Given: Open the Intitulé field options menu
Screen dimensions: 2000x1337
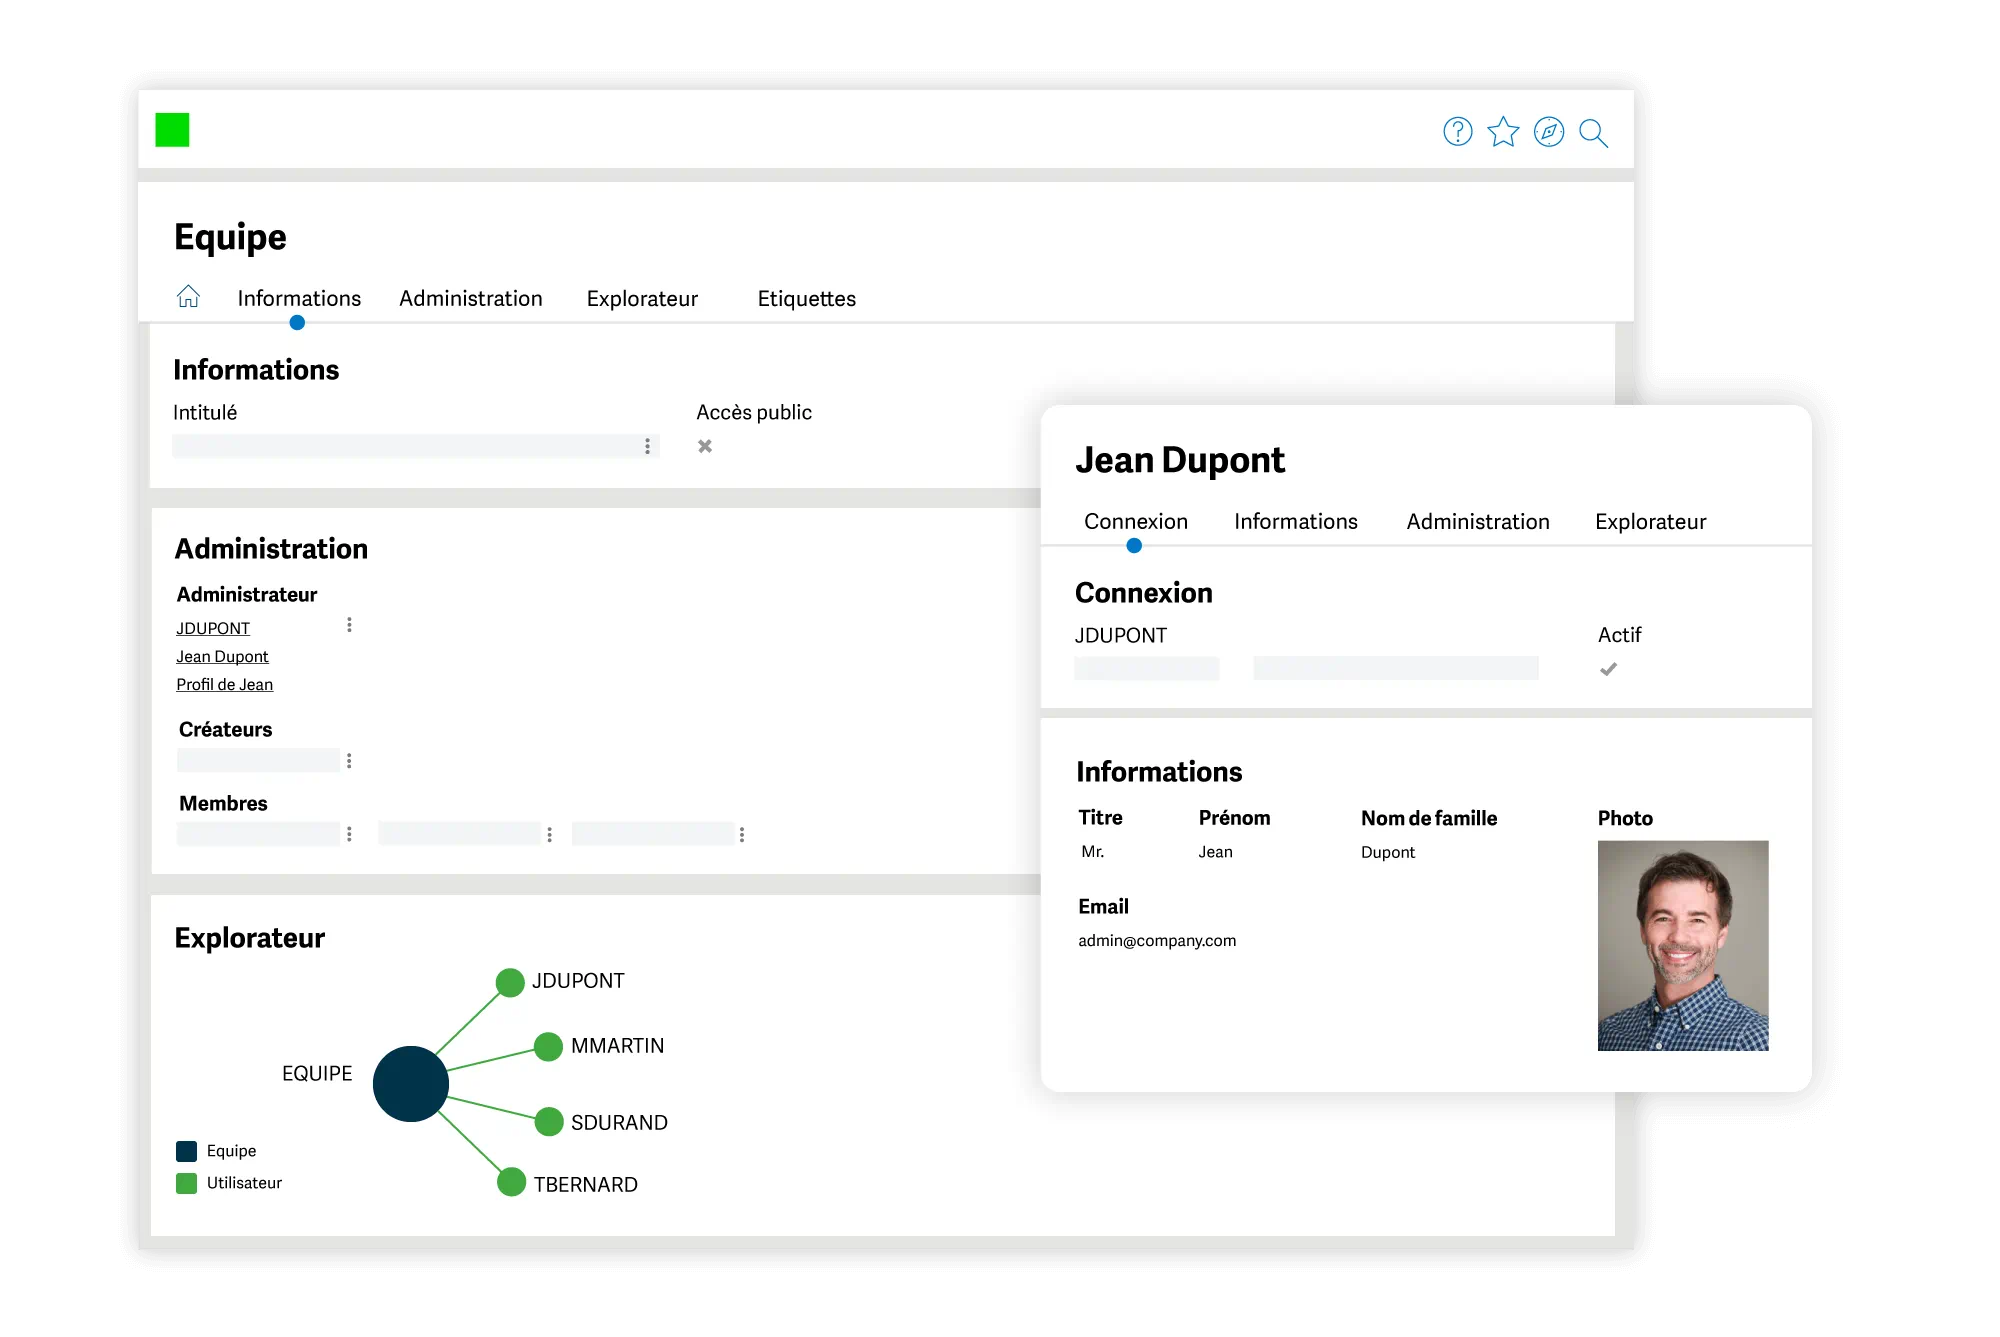Looking at the screenshot, I should click(x=647, y=446).
